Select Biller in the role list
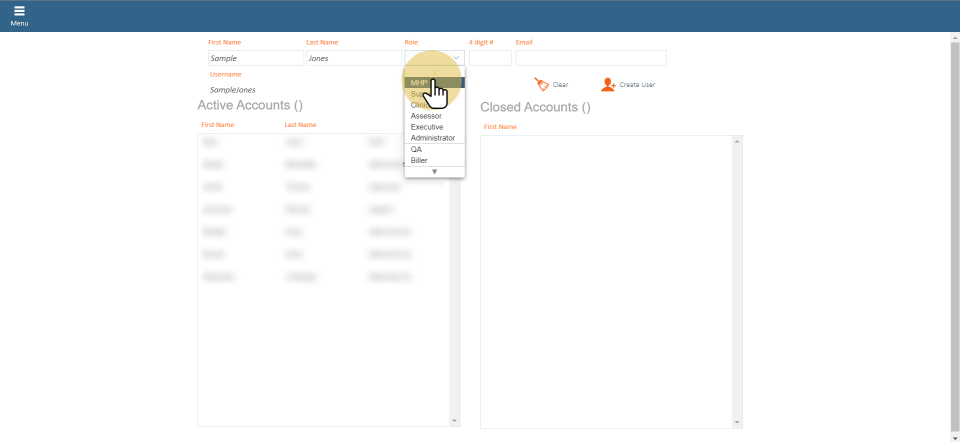The width and height of the screenshot is (960, 442). pyautogui.click(x=419, y=160)
